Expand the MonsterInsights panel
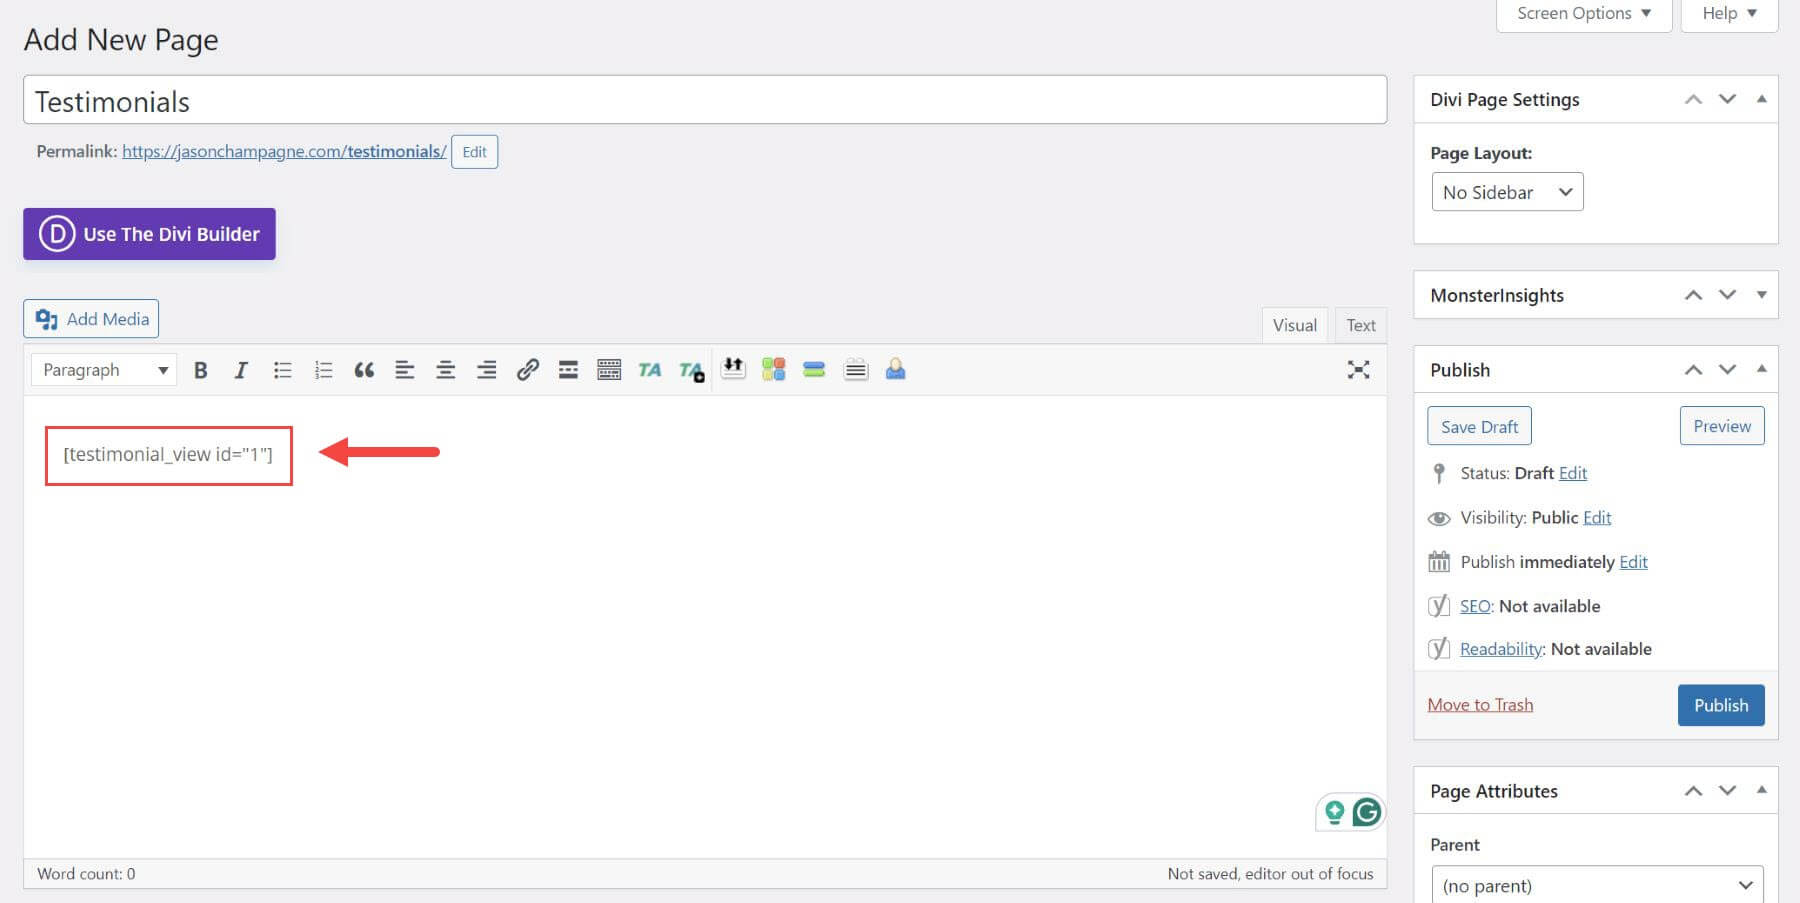1800x903 pixels. click(x=1761, y=294)
